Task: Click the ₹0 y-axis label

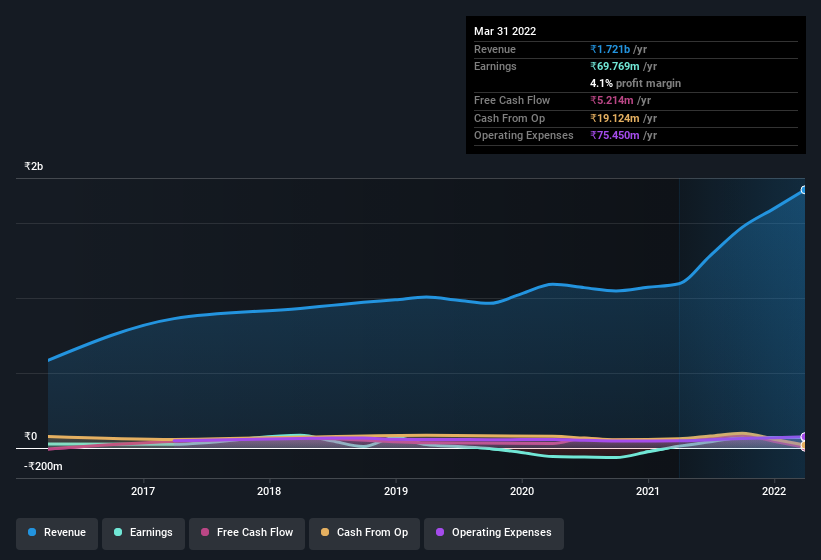Action: coord(31,436)
